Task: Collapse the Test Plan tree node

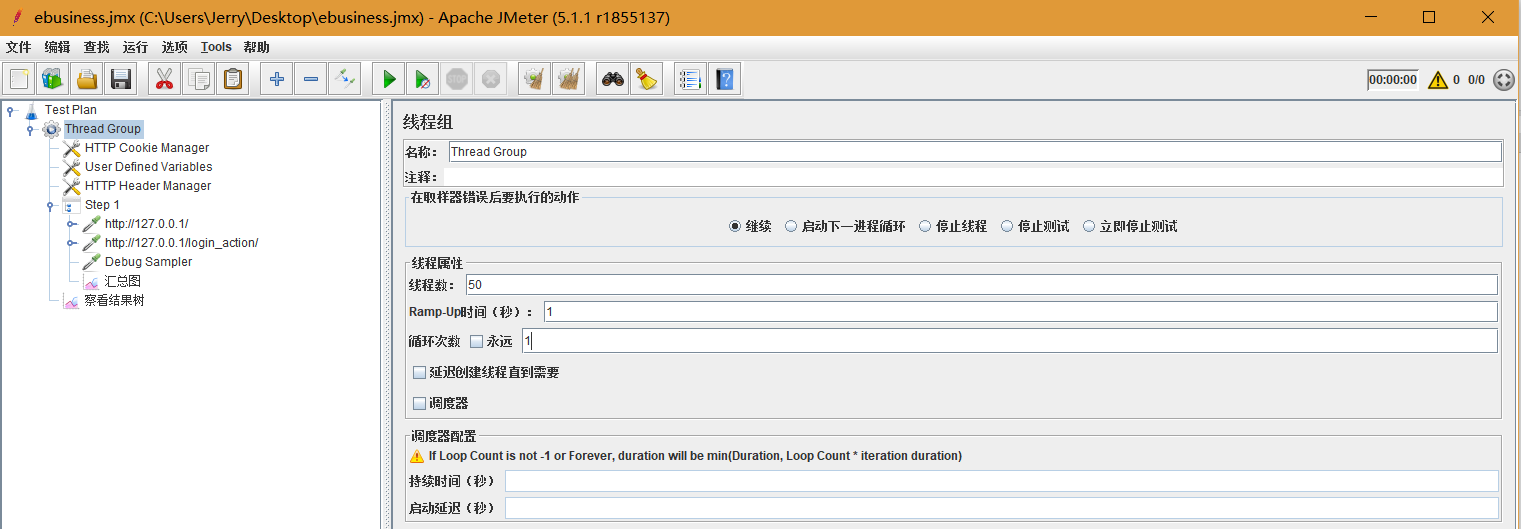Action: click(11, 110)
